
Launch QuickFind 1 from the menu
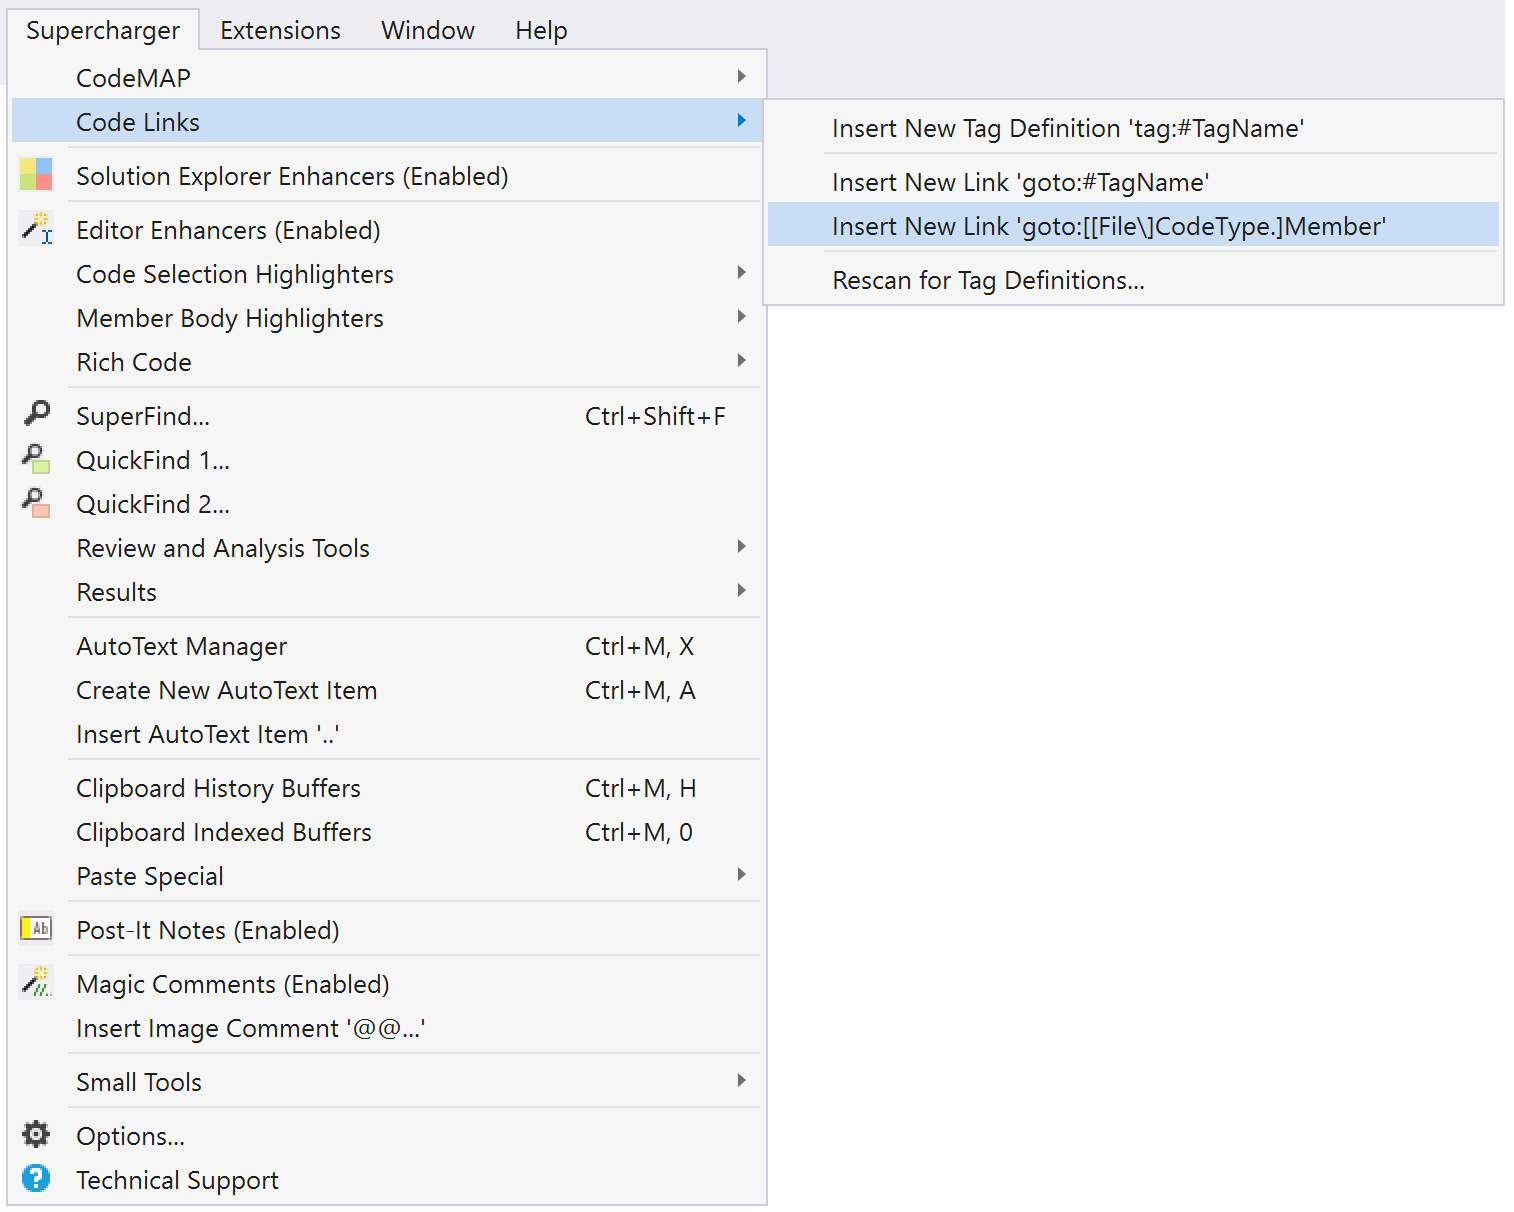pyautogui.click(x=386, y=460)
